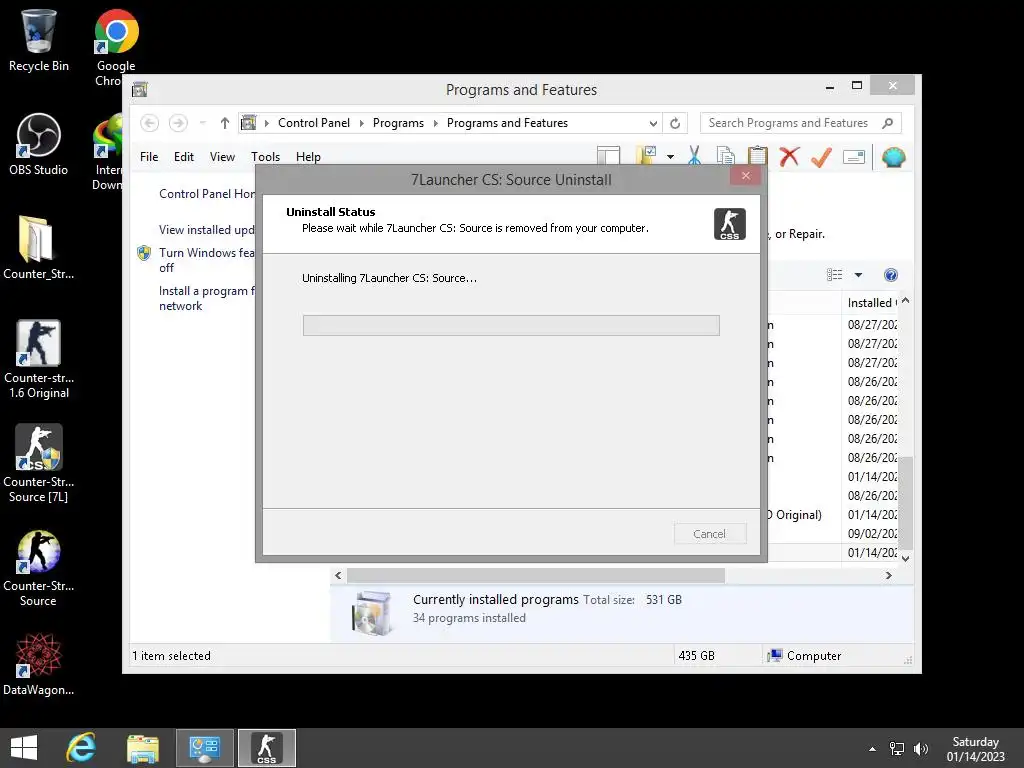The height and width of the screenshot is (768, 1024).
Task: Click the 09/02 installed date cell
Action: tap(872, 534)
